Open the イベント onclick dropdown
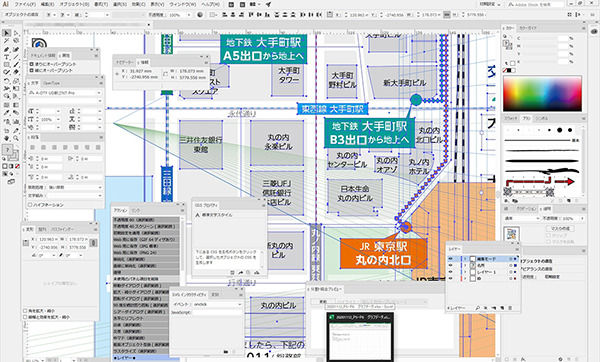 point(217,304)
